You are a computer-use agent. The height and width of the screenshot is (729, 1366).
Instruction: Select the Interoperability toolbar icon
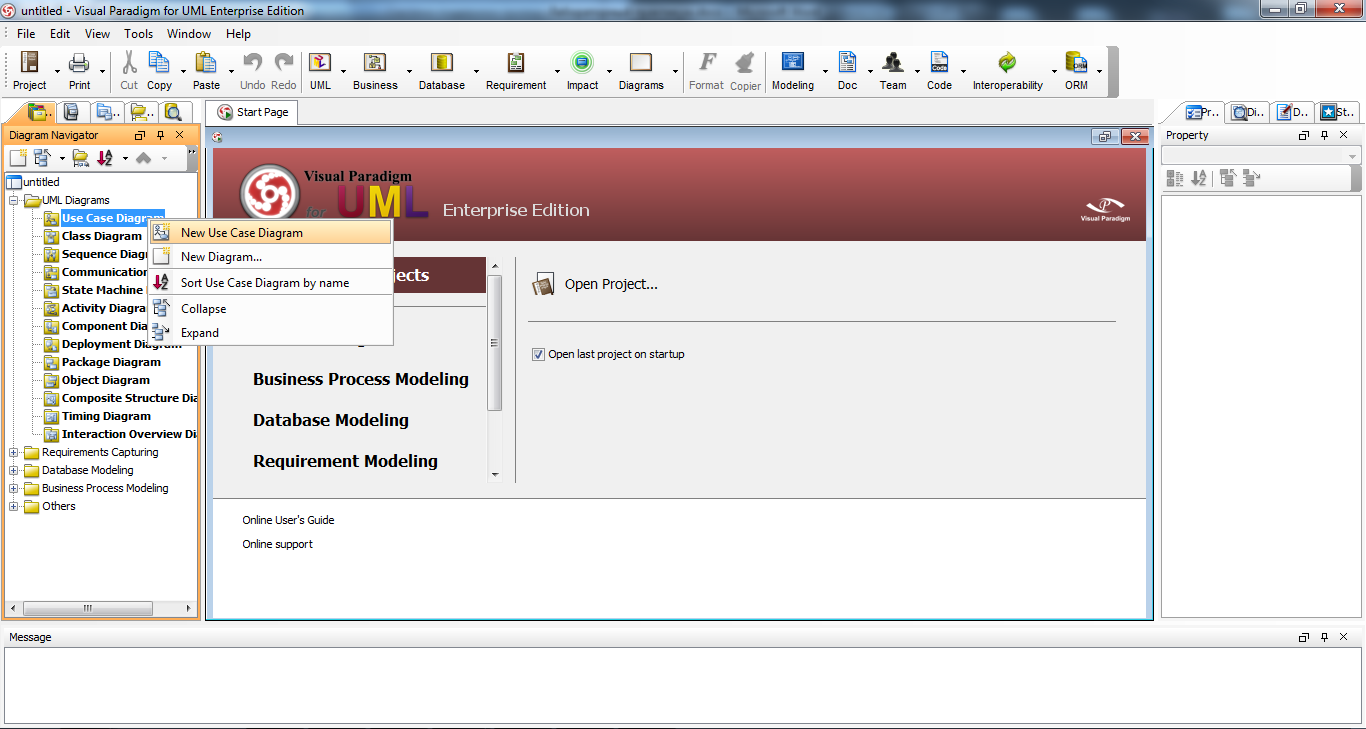pyautogui.click(x=1007, y=63)
